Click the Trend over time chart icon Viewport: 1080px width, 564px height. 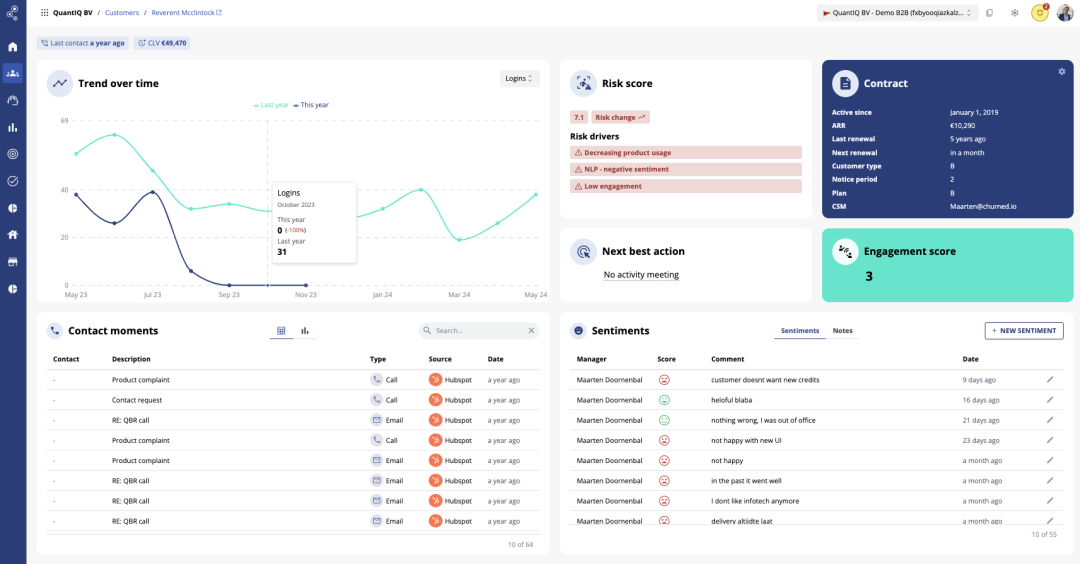[60, 83]
